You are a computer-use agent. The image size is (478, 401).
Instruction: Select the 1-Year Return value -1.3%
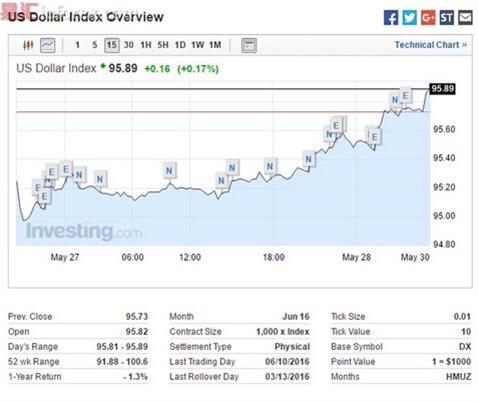135,377
